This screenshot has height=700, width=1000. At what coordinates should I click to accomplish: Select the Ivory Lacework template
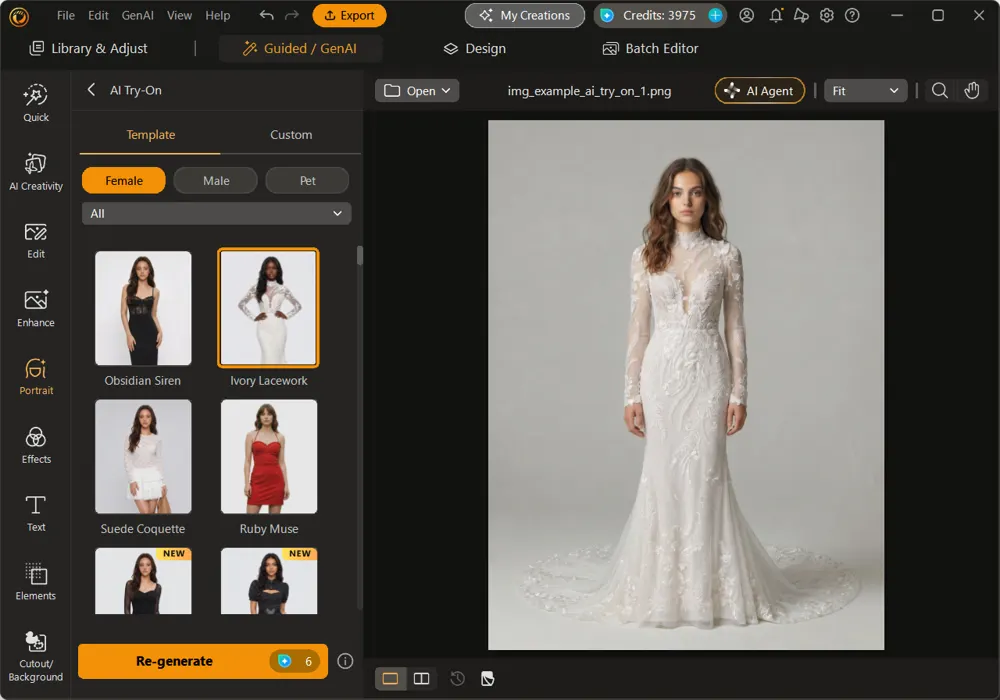[x=268, y=308]
